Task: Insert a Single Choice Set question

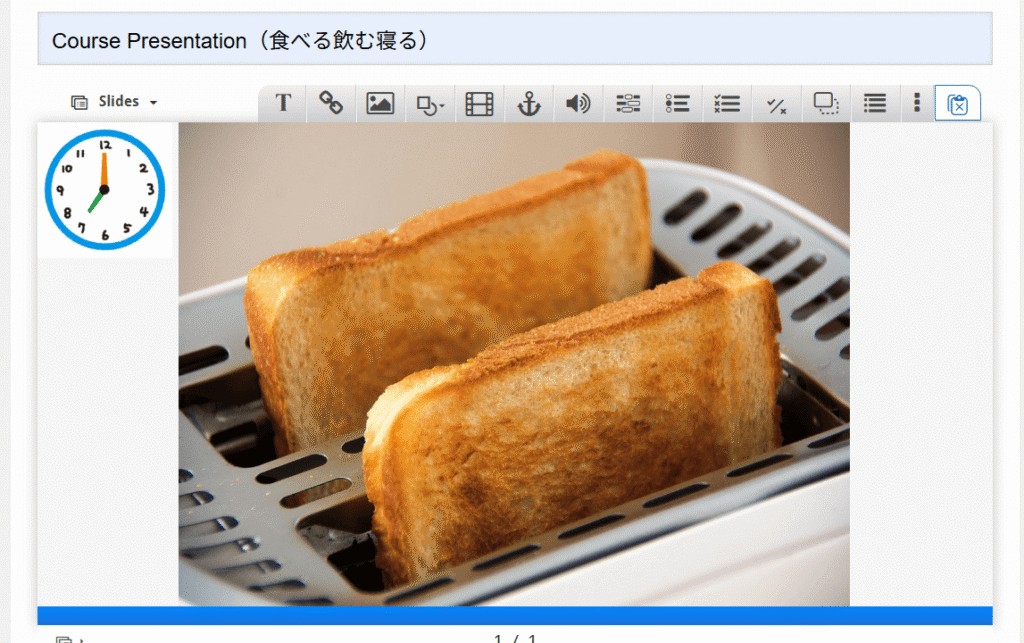Action: click(x=678, y=103)
